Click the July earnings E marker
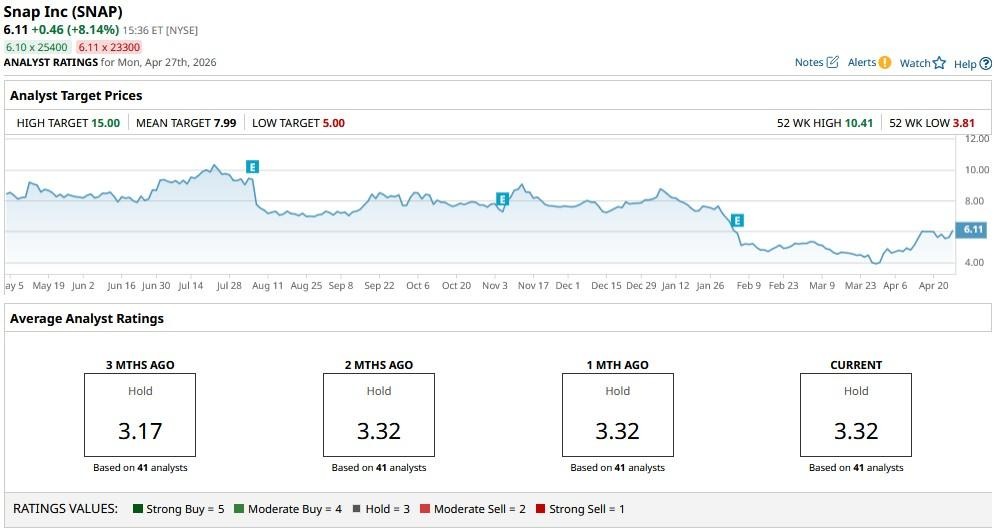 252,167
